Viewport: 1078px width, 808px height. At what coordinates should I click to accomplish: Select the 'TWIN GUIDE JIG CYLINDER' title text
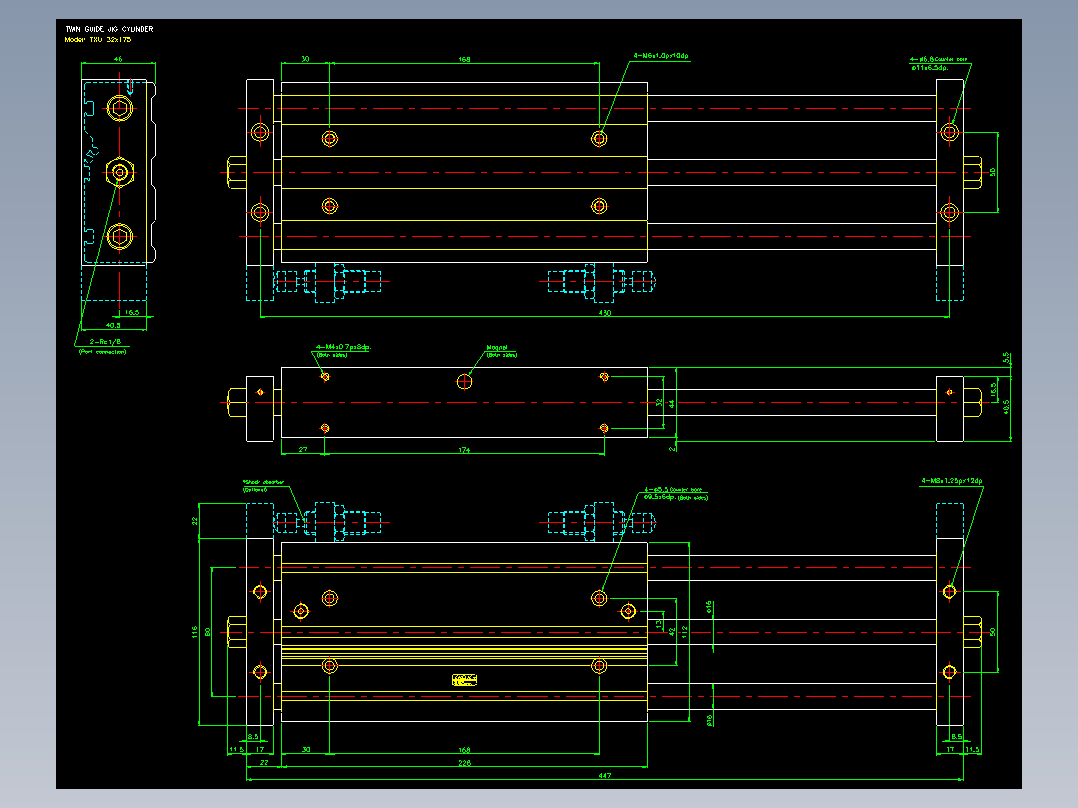pyautogui.click(x=109, y=29)
